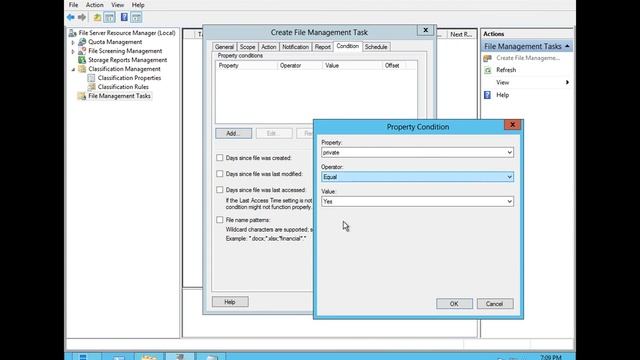Select Classification Rules in the tree
Screen dimensions: 640x360
(x=123, y=87)
